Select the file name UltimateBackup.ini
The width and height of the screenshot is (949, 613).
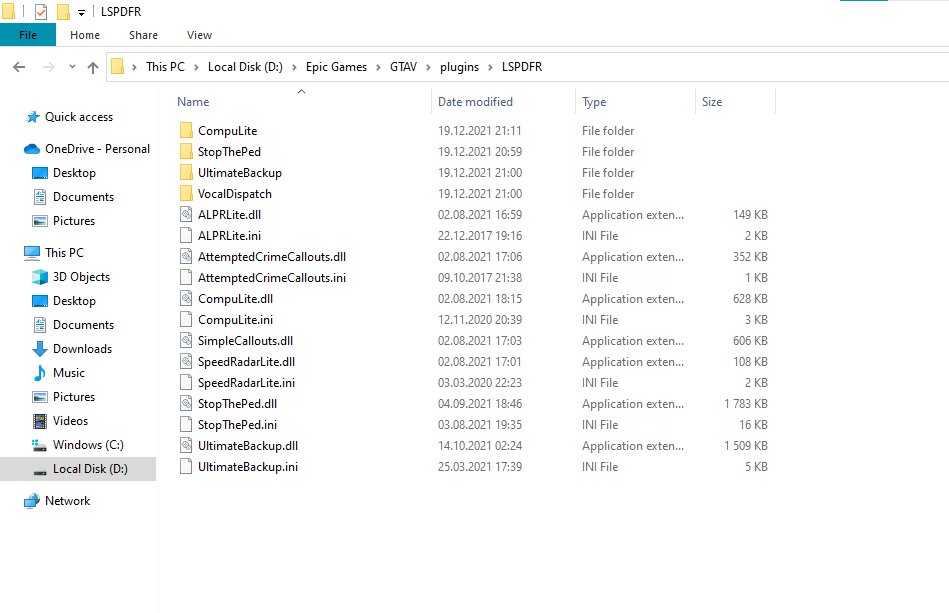tap(248, 467)
